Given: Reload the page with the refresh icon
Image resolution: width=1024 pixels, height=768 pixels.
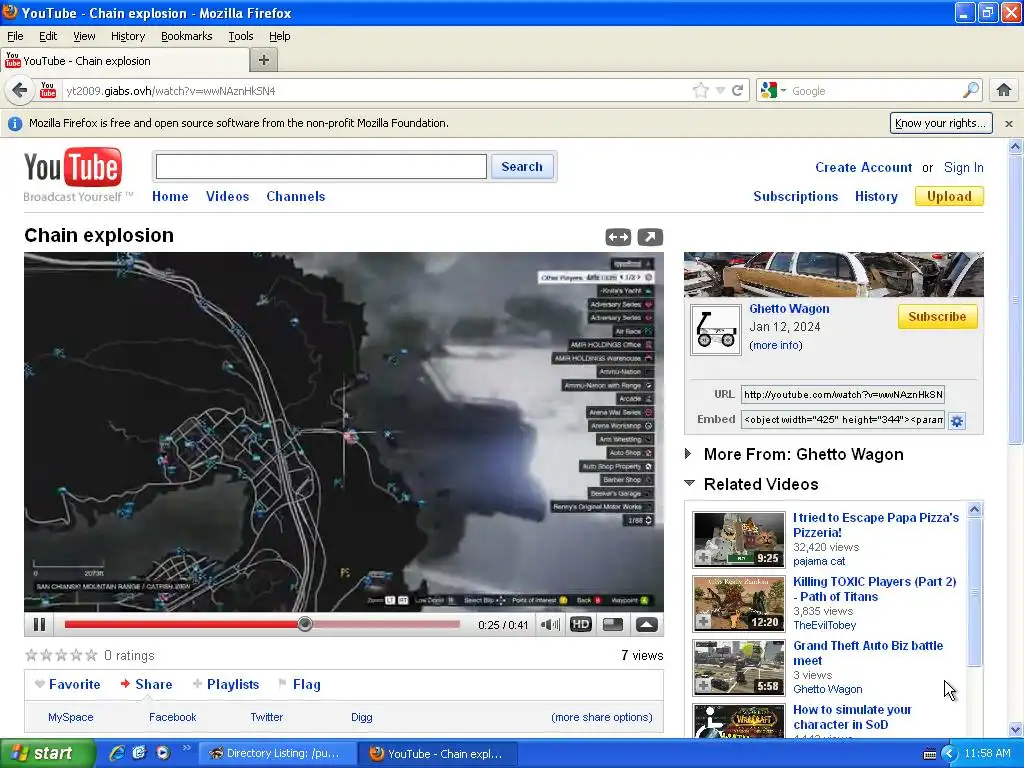Looking at the screenshot, I should pos(737,90).
